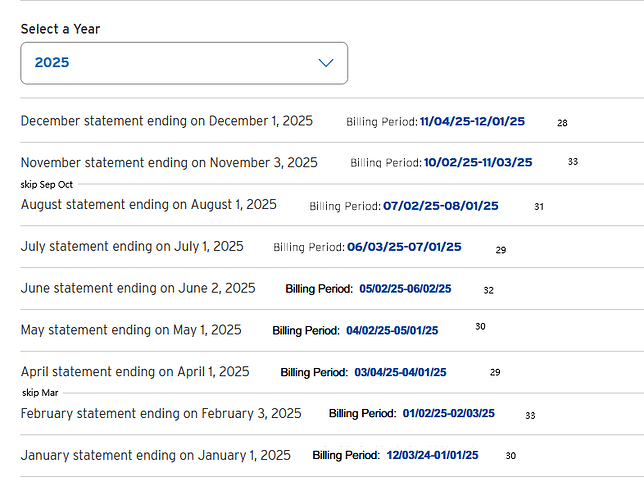This screenshot has width=644, height=500.
Task: Open November statement ending November 3, 2025
Action: (169, 162)
